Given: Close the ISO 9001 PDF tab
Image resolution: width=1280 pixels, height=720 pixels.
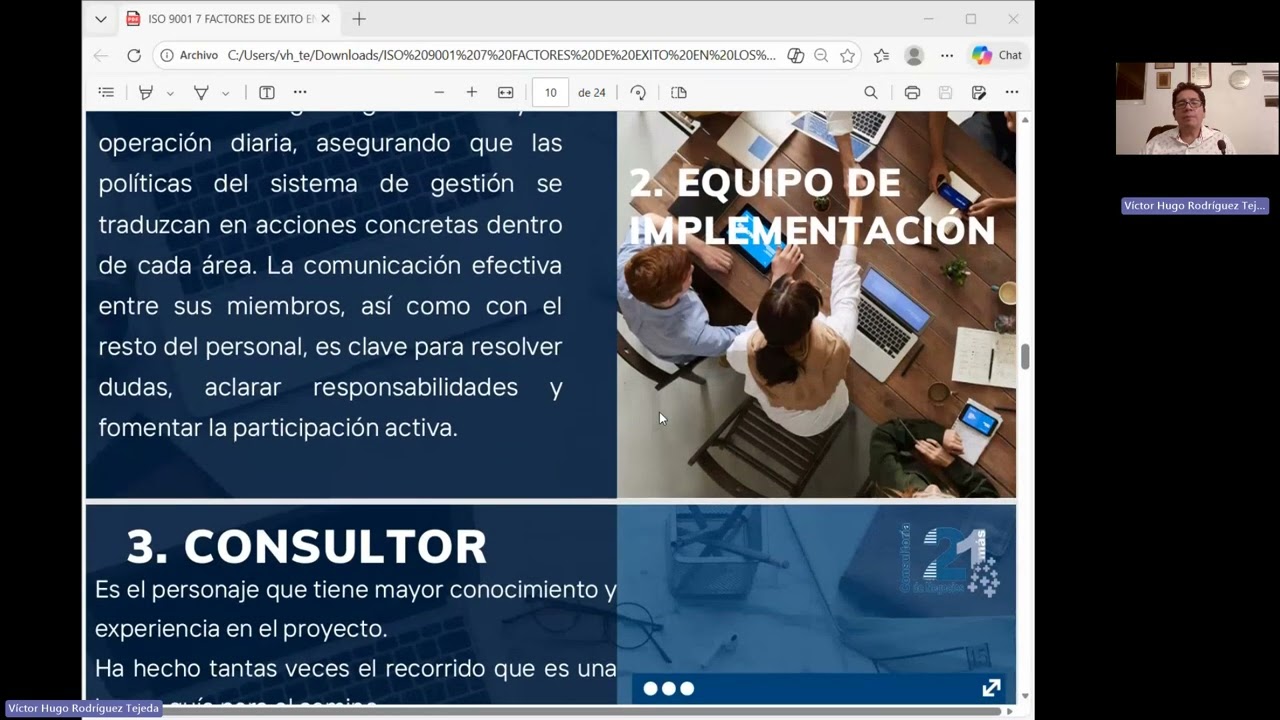Looking at the screenshot, I should (x=325, y=19).
